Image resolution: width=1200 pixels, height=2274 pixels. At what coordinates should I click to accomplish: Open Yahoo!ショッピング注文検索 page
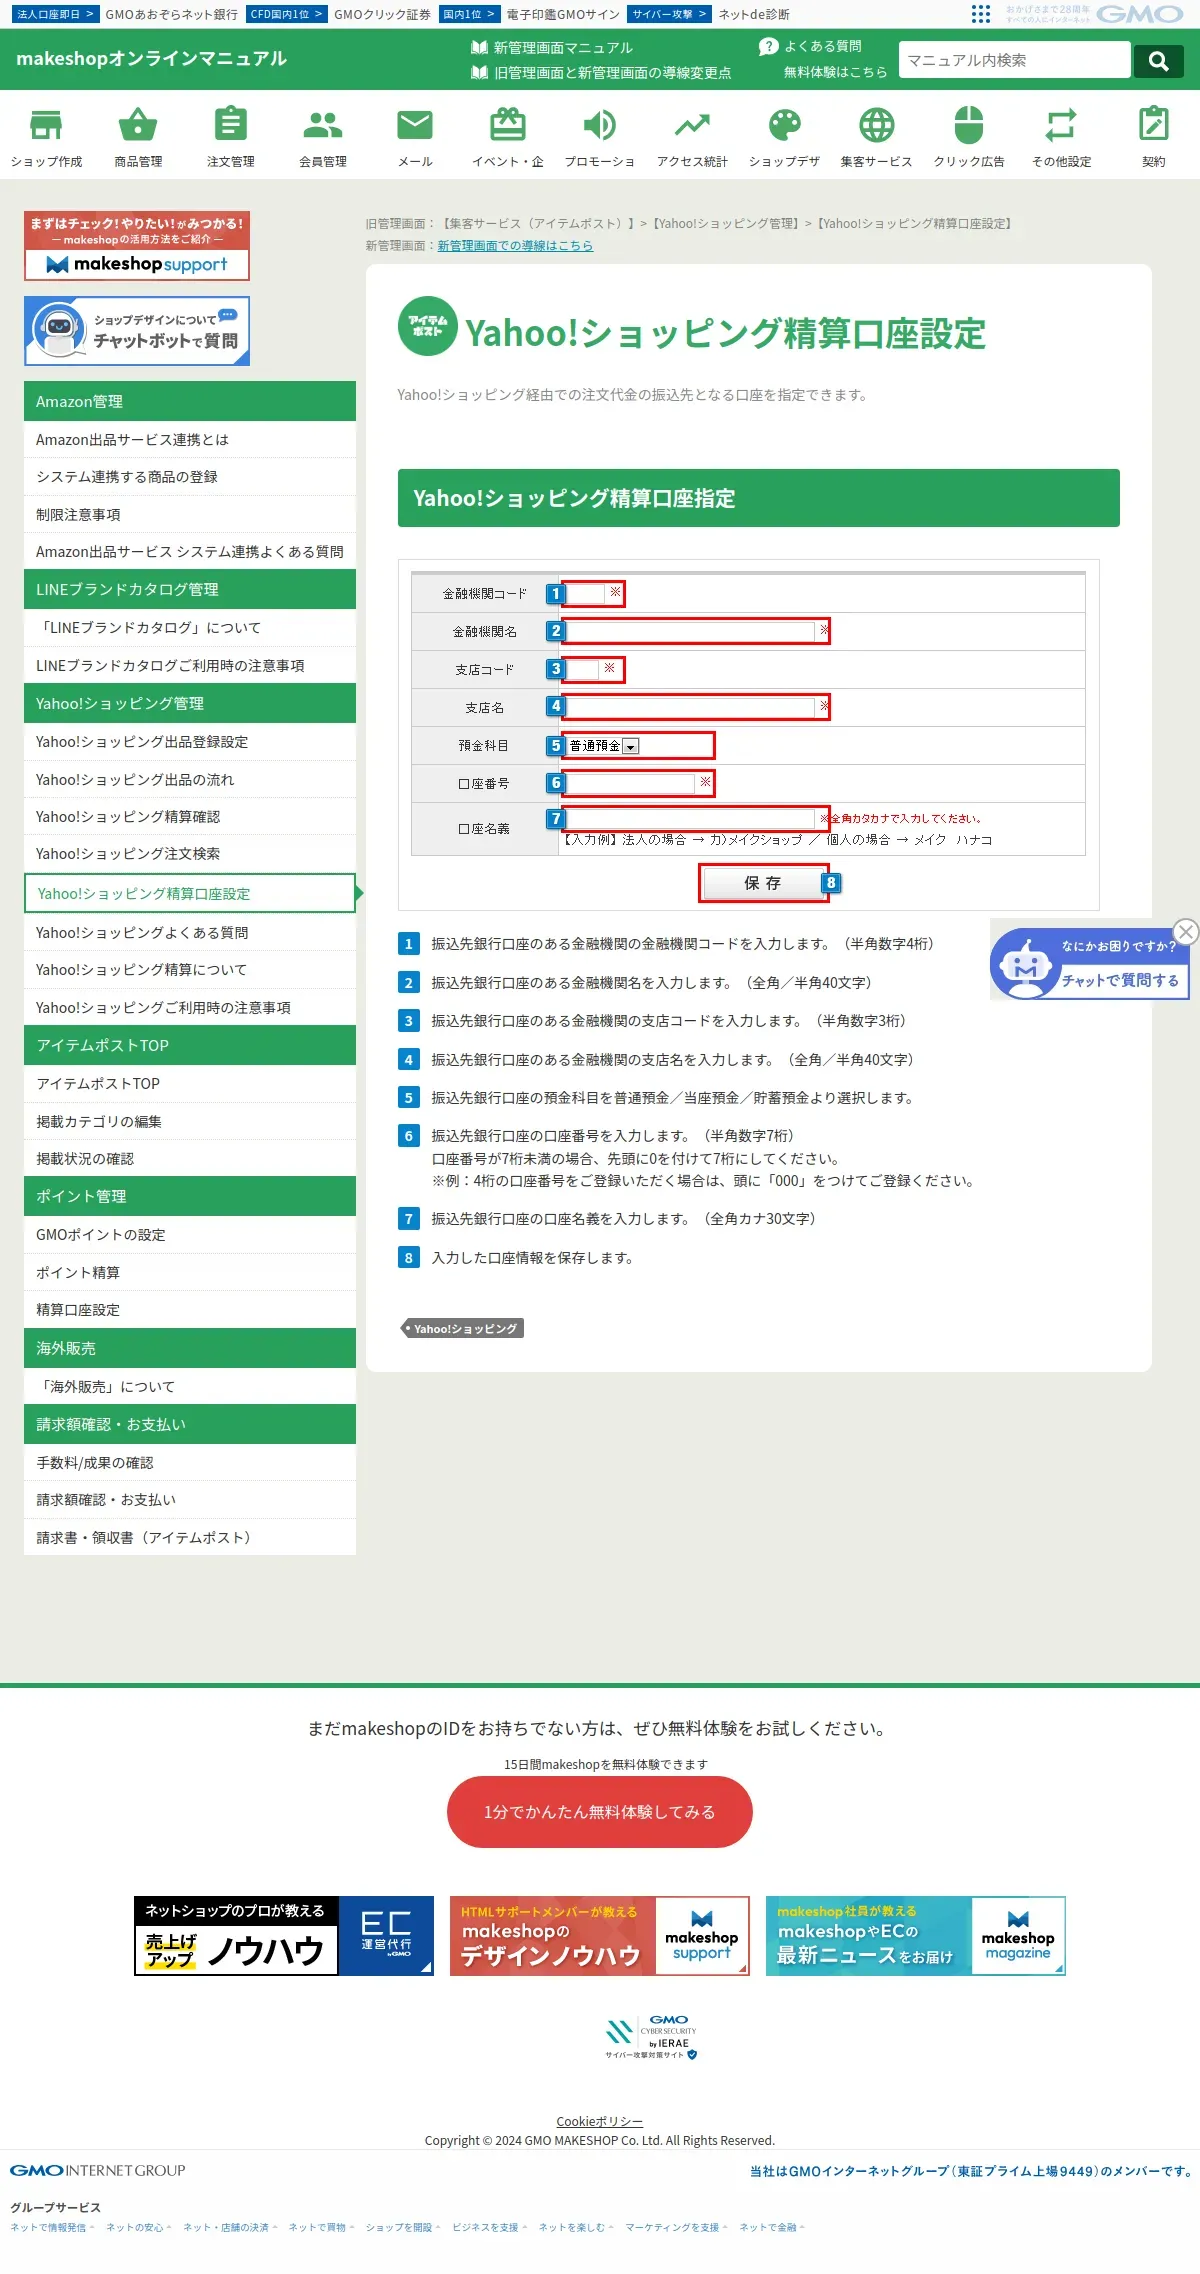(190, 854)
